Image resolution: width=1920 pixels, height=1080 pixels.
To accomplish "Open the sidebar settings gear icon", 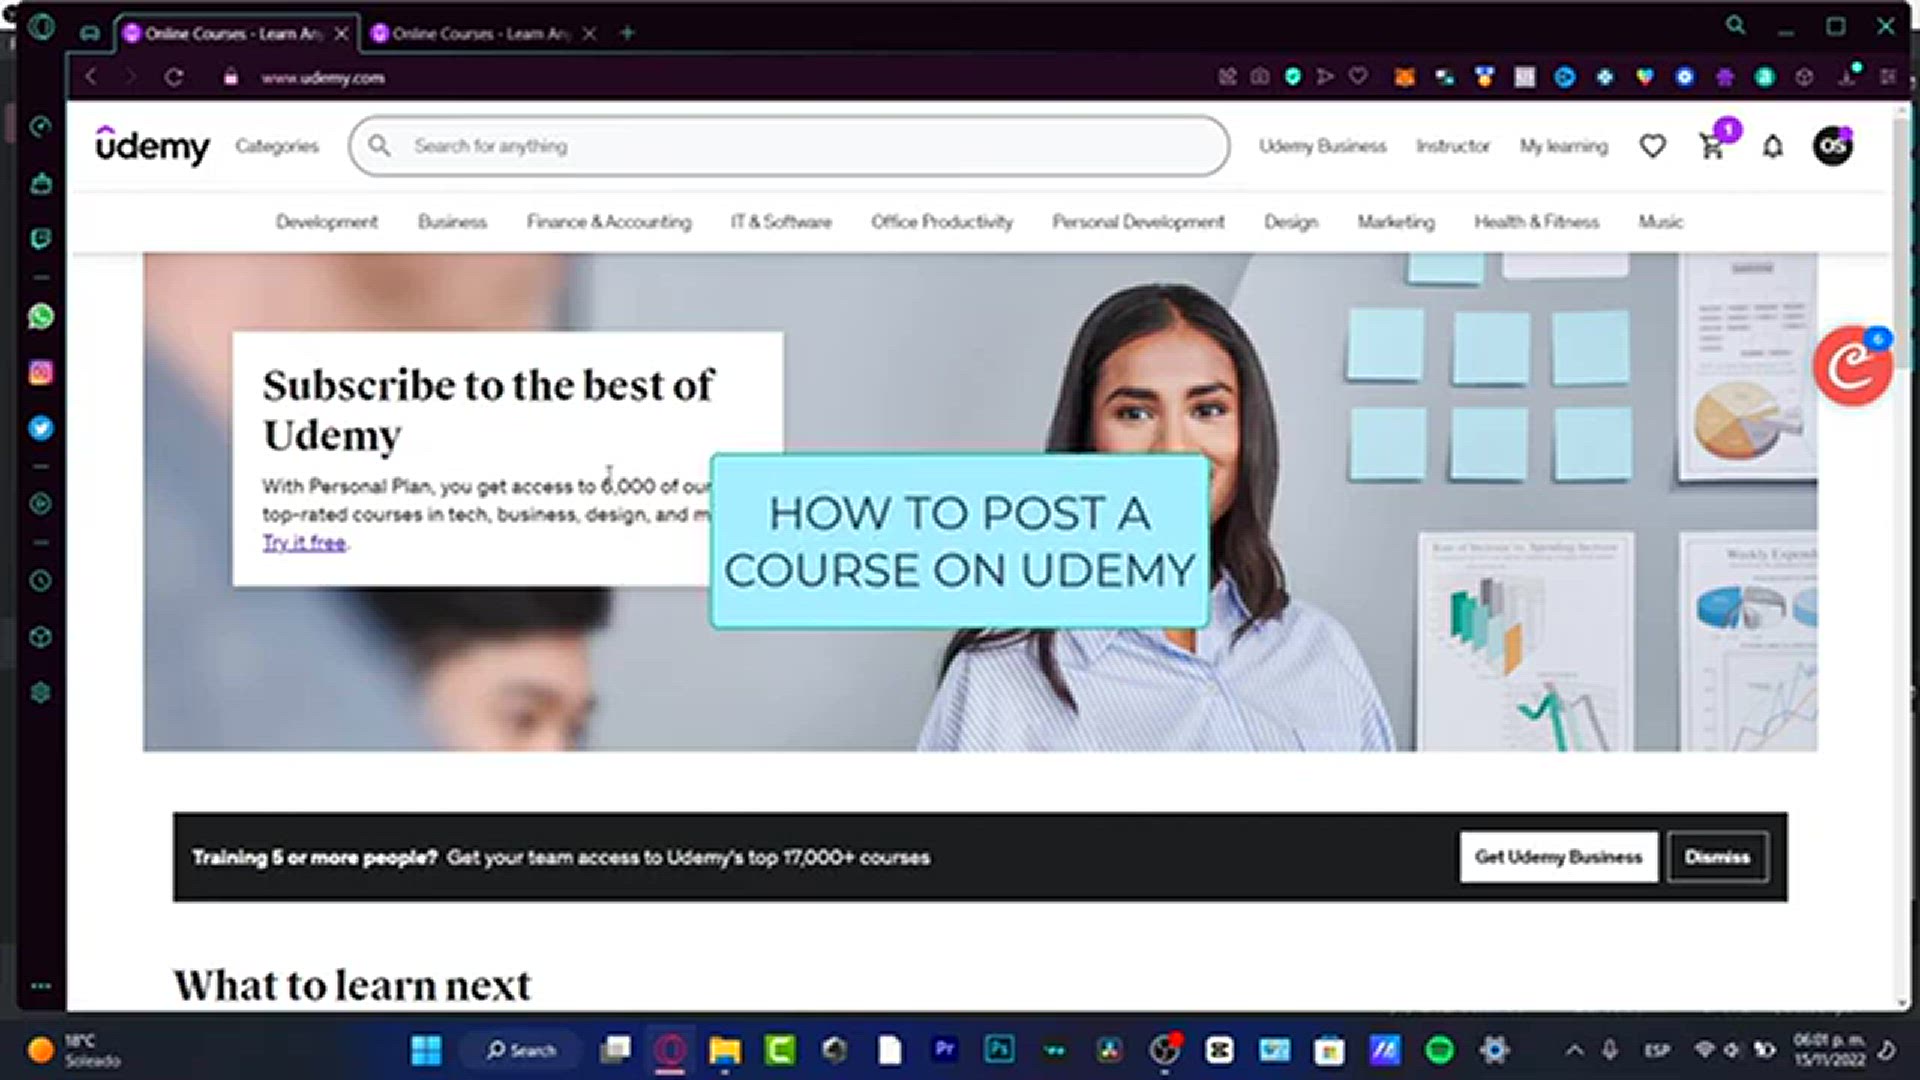I will [x=41, y=692].
